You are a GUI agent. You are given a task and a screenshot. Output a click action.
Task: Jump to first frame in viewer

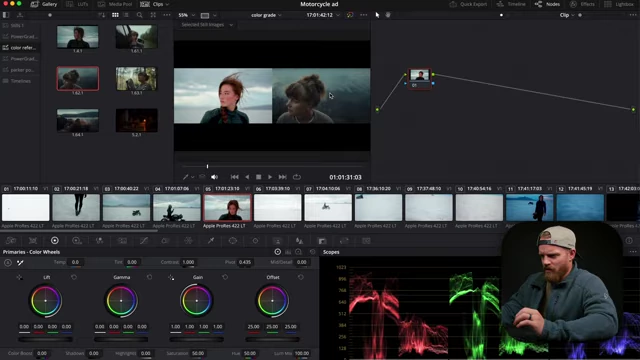coord(235,177)
